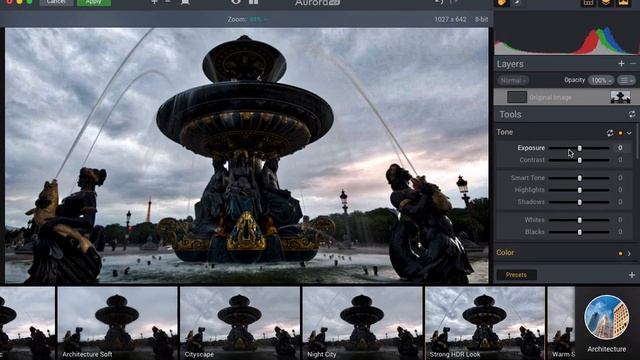Click the Shadows slider handle
The image size is (640, 360).
pyautogui.click(x=580, y=202)
